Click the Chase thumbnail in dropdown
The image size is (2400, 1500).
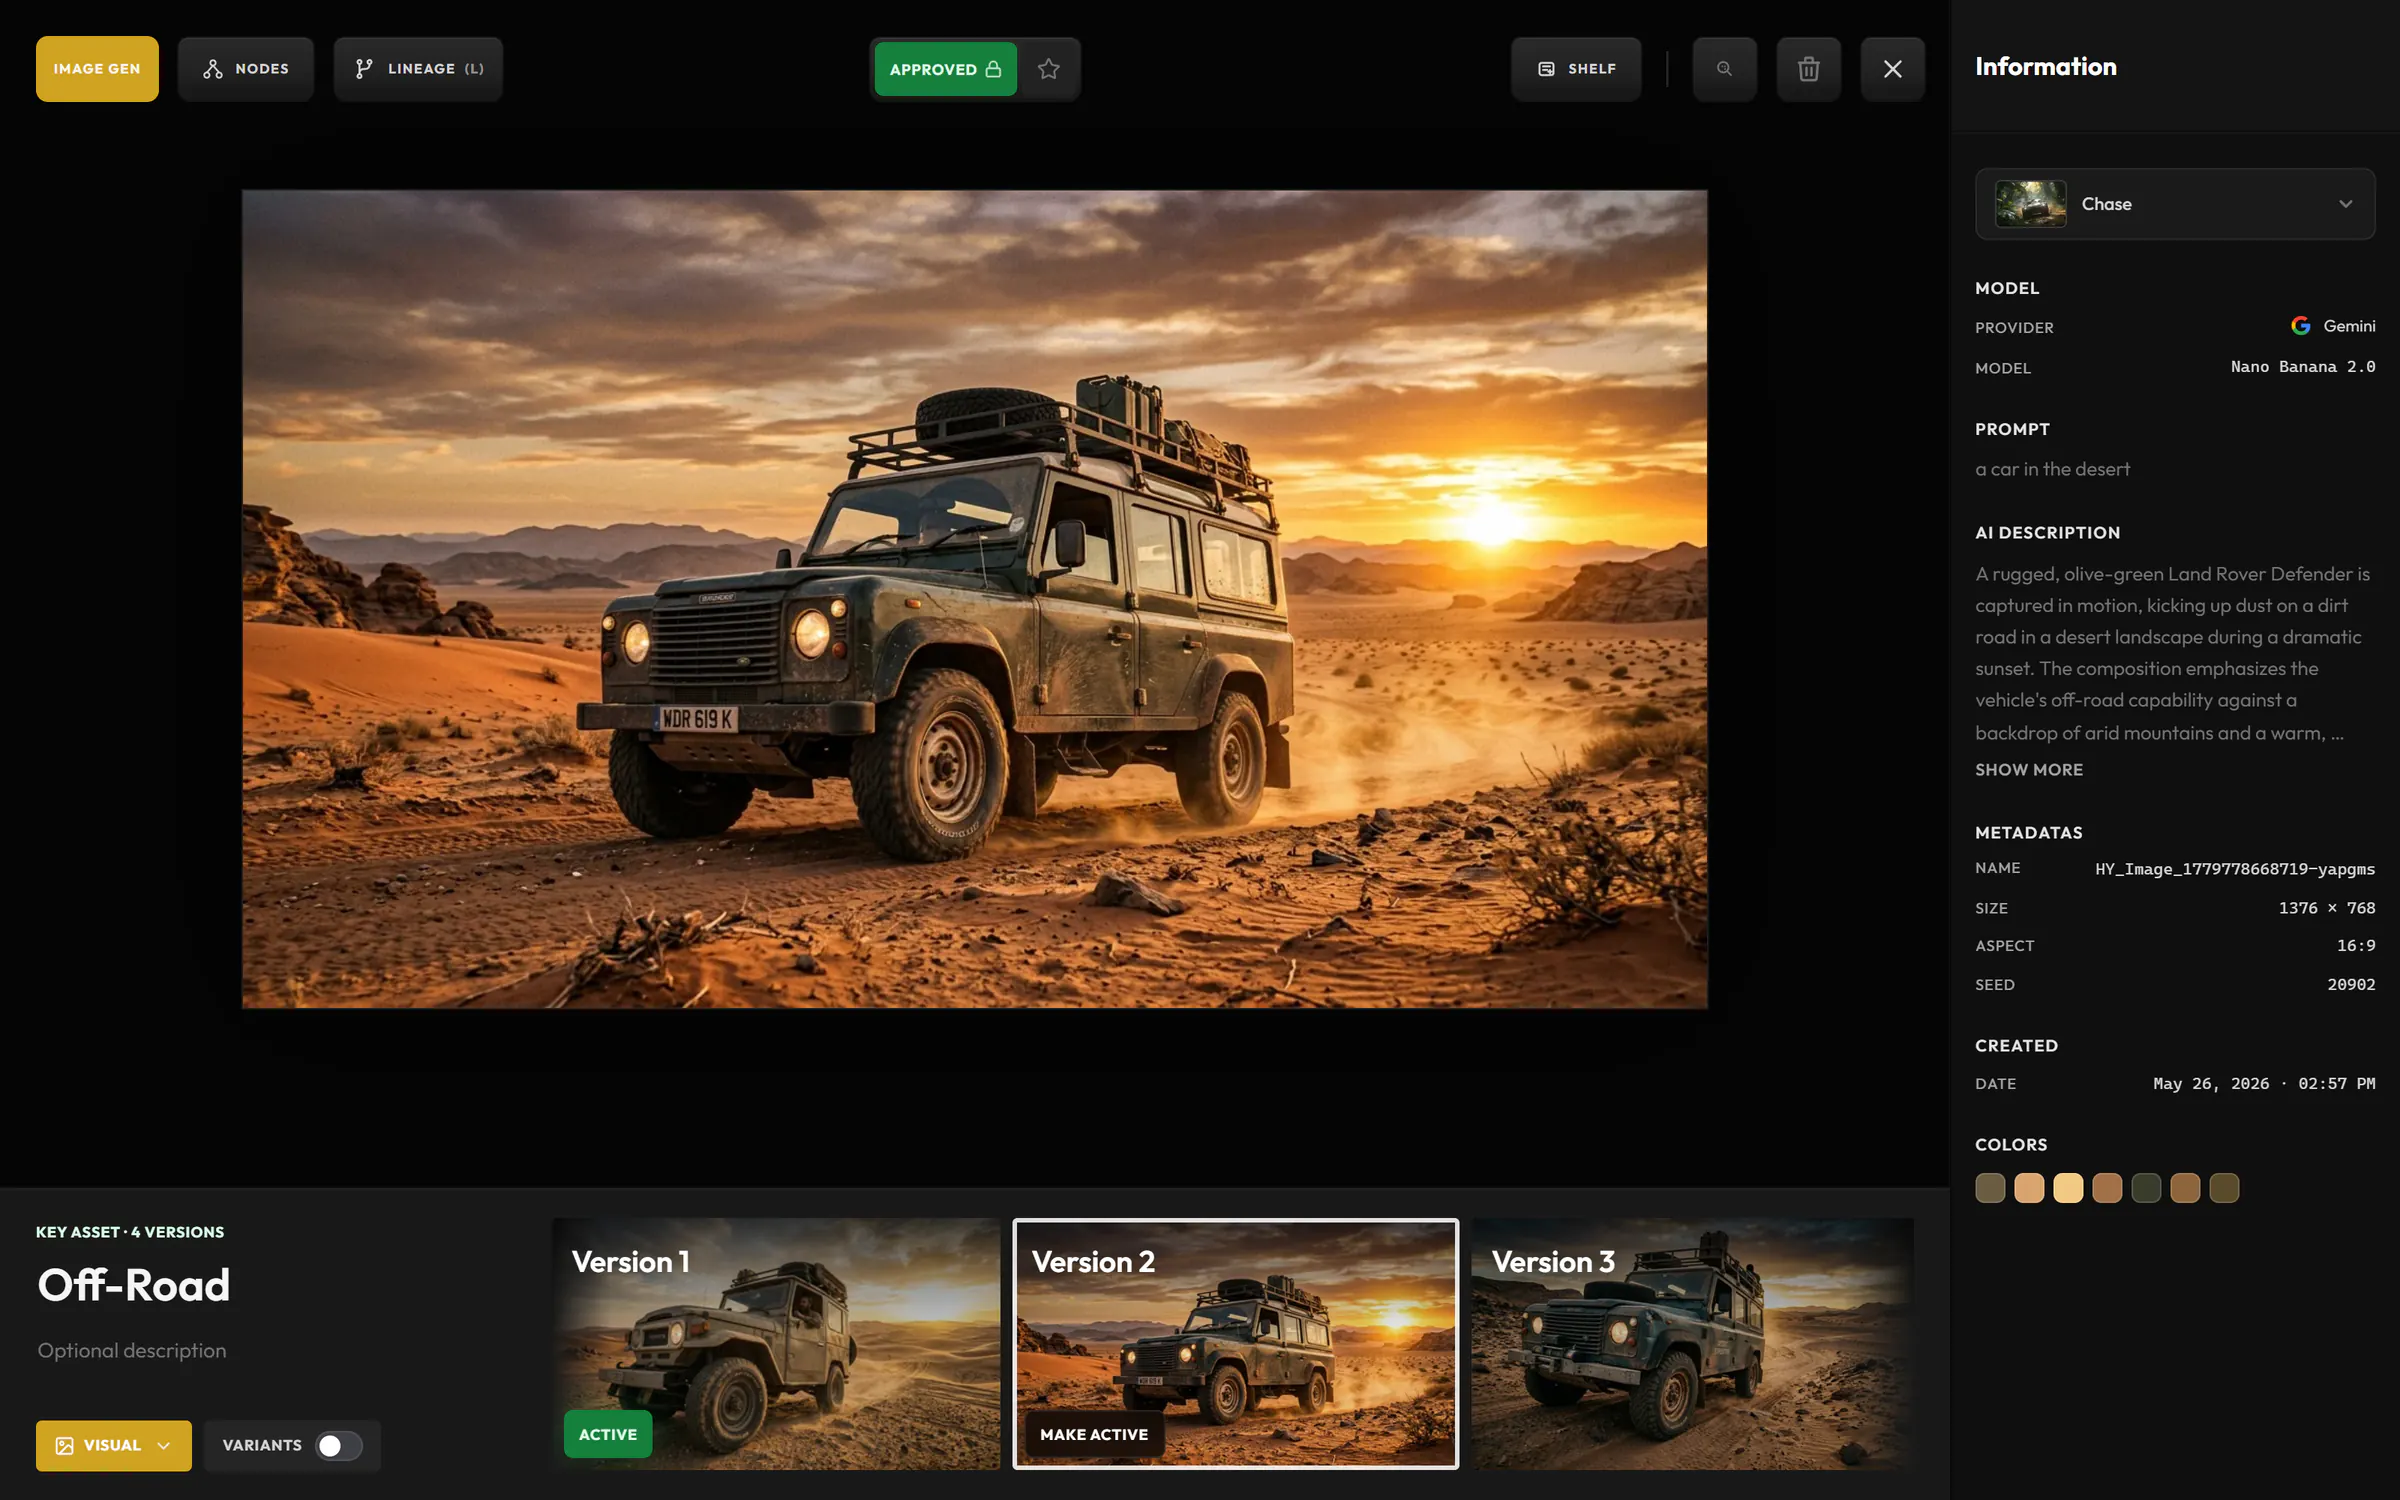2030,204
